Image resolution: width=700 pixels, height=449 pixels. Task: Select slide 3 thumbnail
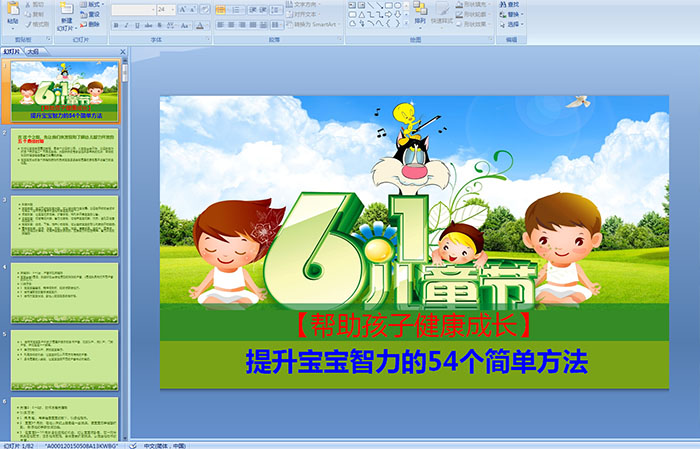(x=65, y=226)
